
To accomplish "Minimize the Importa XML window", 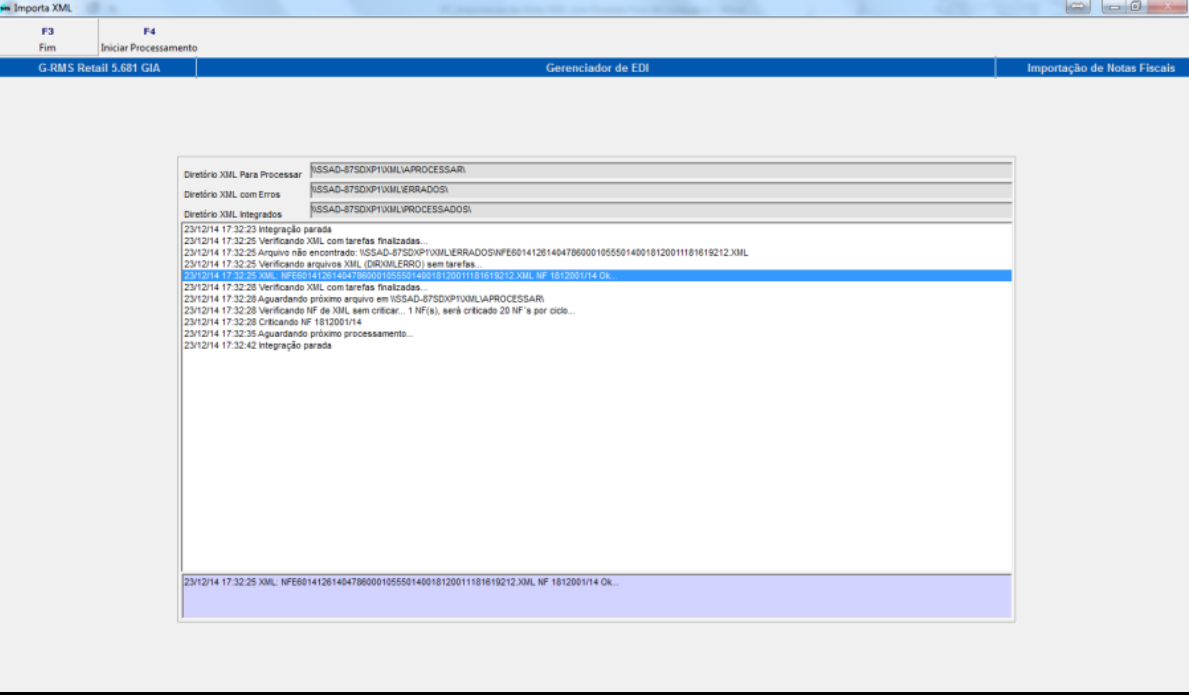I will pos(1113,7).
